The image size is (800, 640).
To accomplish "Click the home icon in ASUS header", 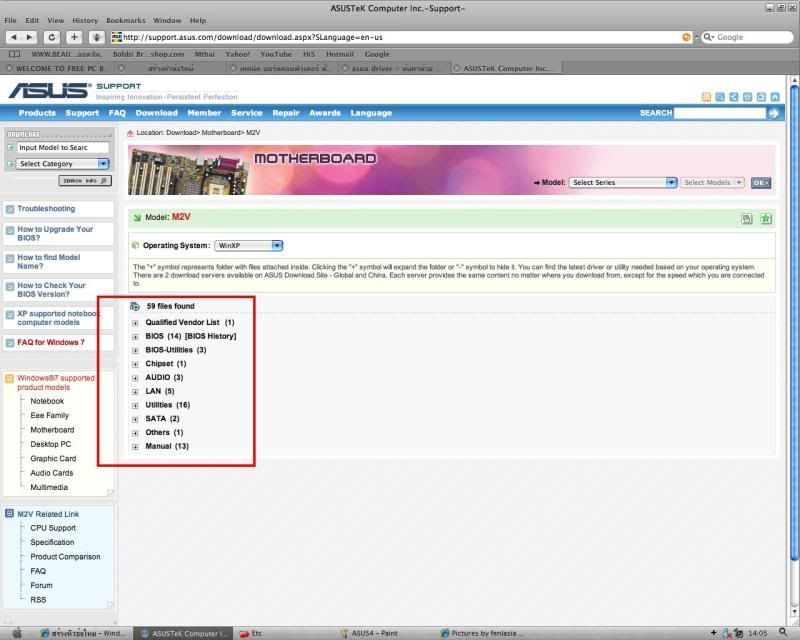I will tap(775, 97).
